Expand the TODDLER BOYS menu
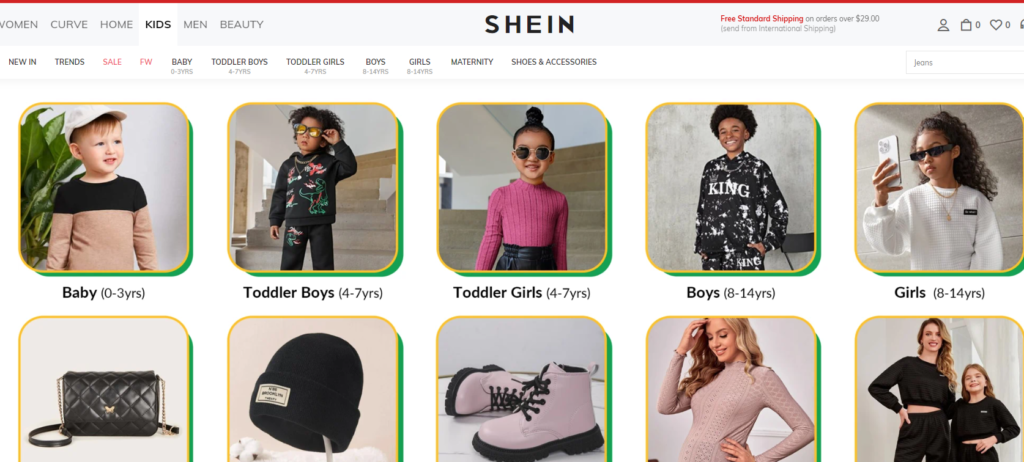 tap(239, 66)
